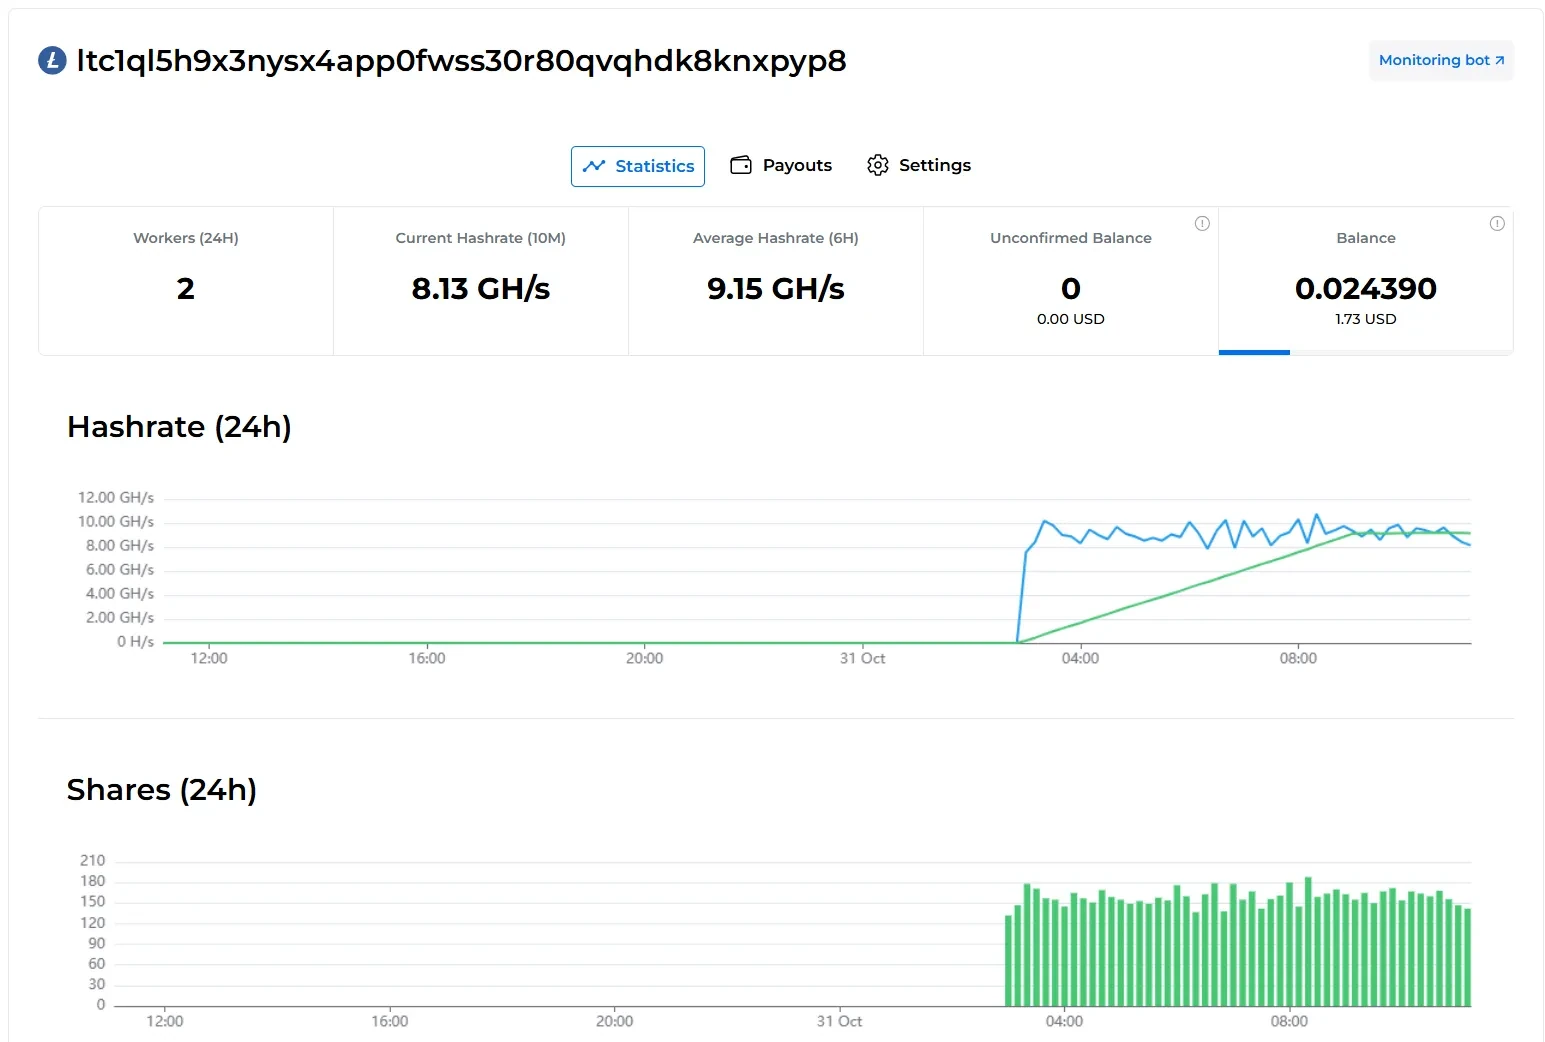The width and height of the screenshot is (1545, 1042).
Task: Select the Average Hashrate 9.15 GH/s value
Action: [x=775, y=289]
